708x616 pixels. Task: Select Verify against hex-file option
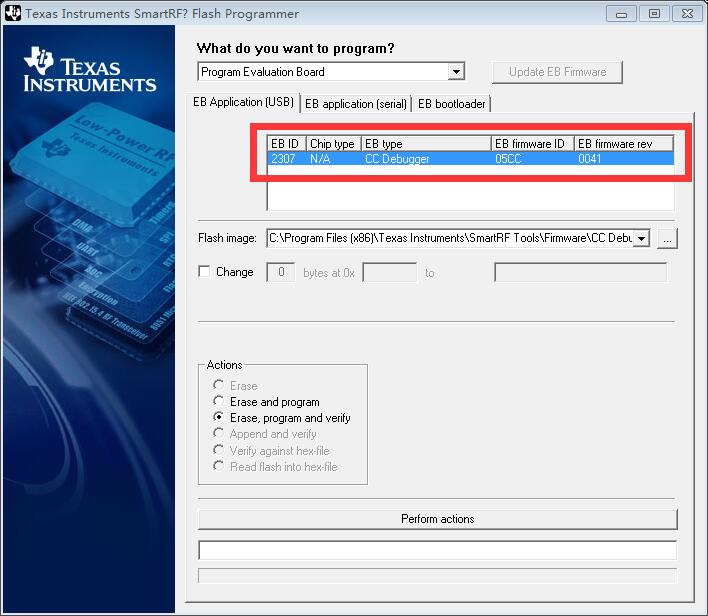pos(219,450)
